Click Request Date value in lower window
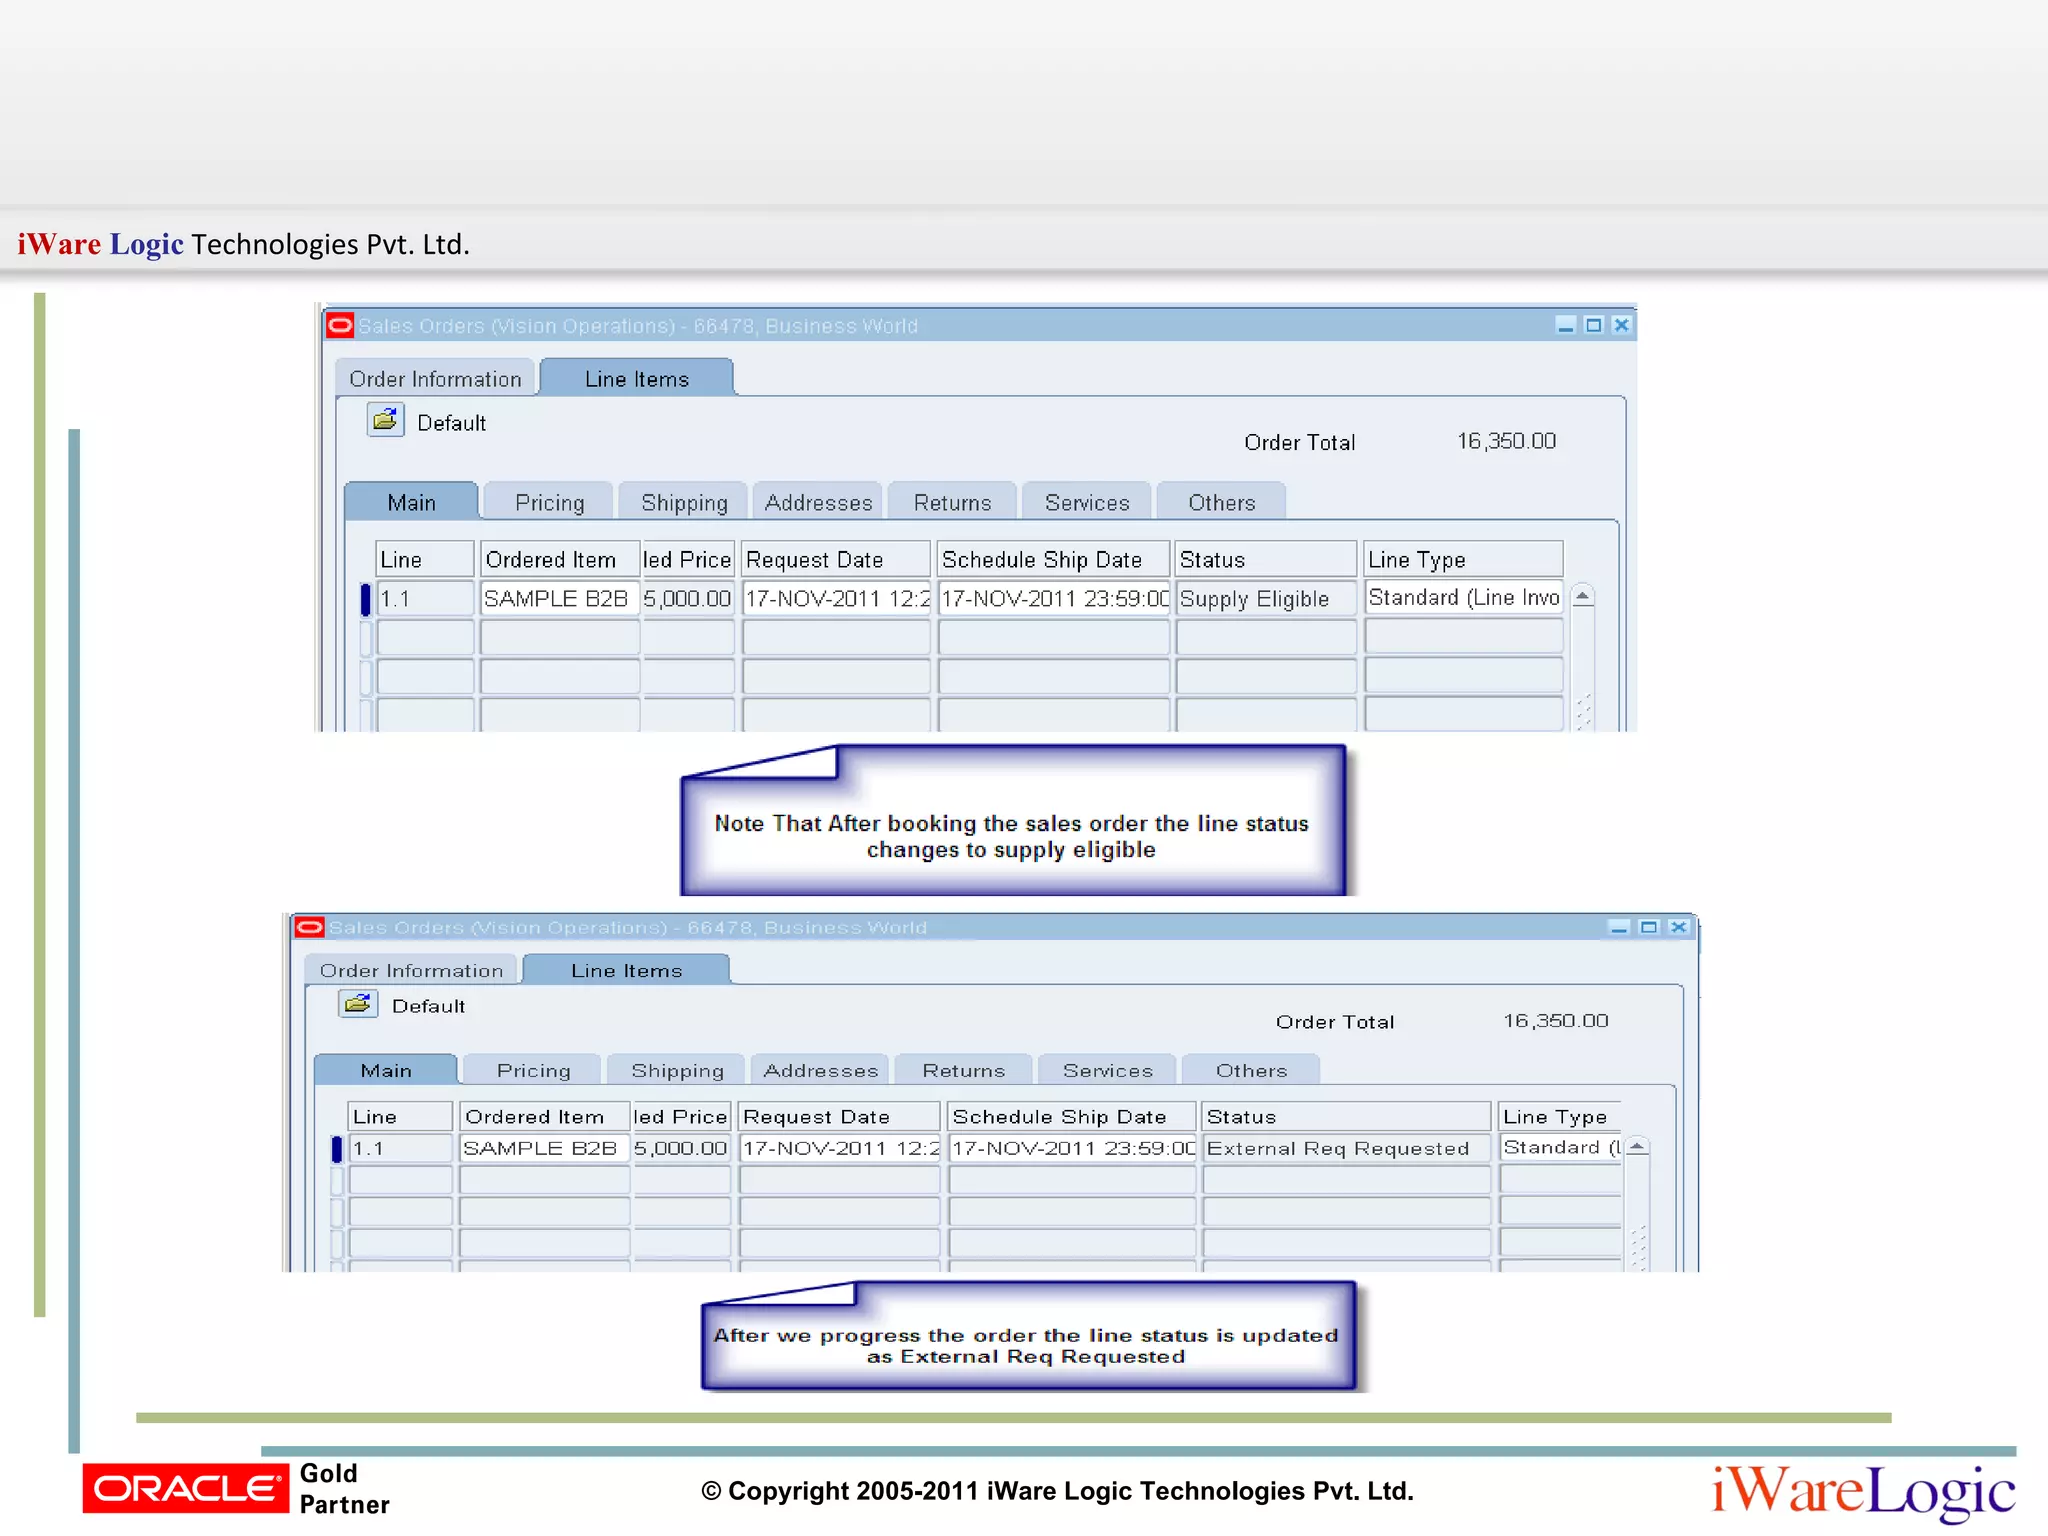 (x=839, y=1148)
